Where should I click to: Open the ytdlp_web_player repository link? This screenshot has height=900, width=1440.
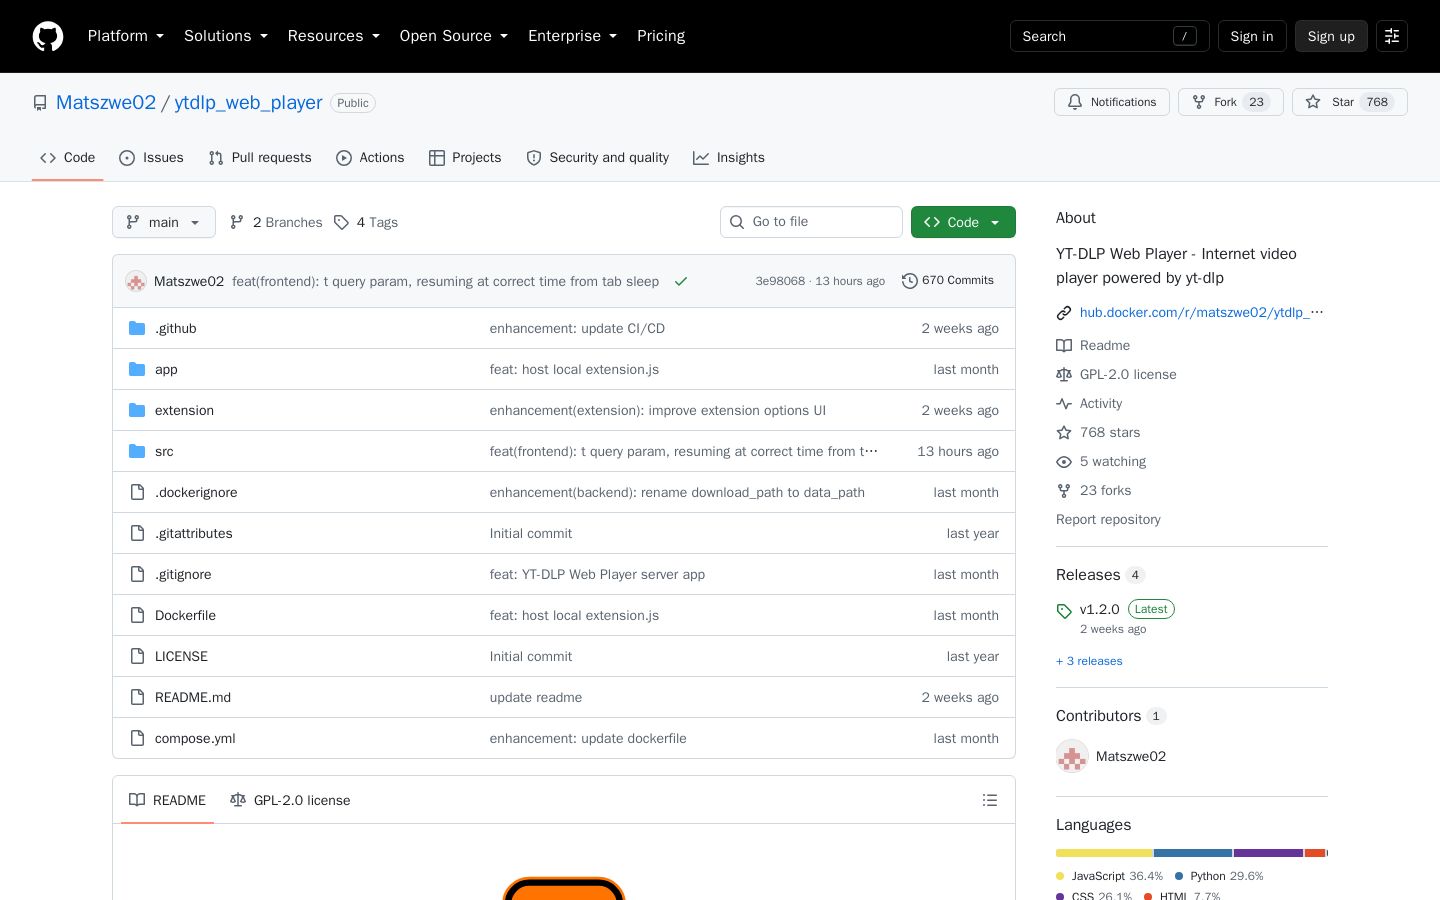pyautogui.click(x=248, y=103)
